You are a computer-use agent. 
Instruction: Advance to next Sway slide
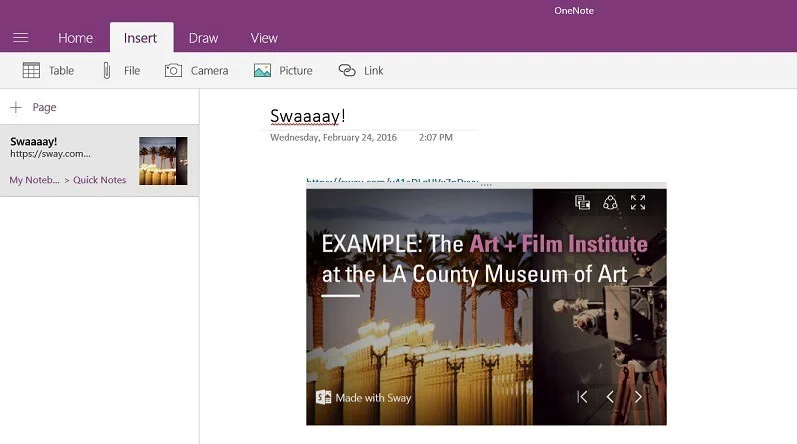(x=638, y=397)
